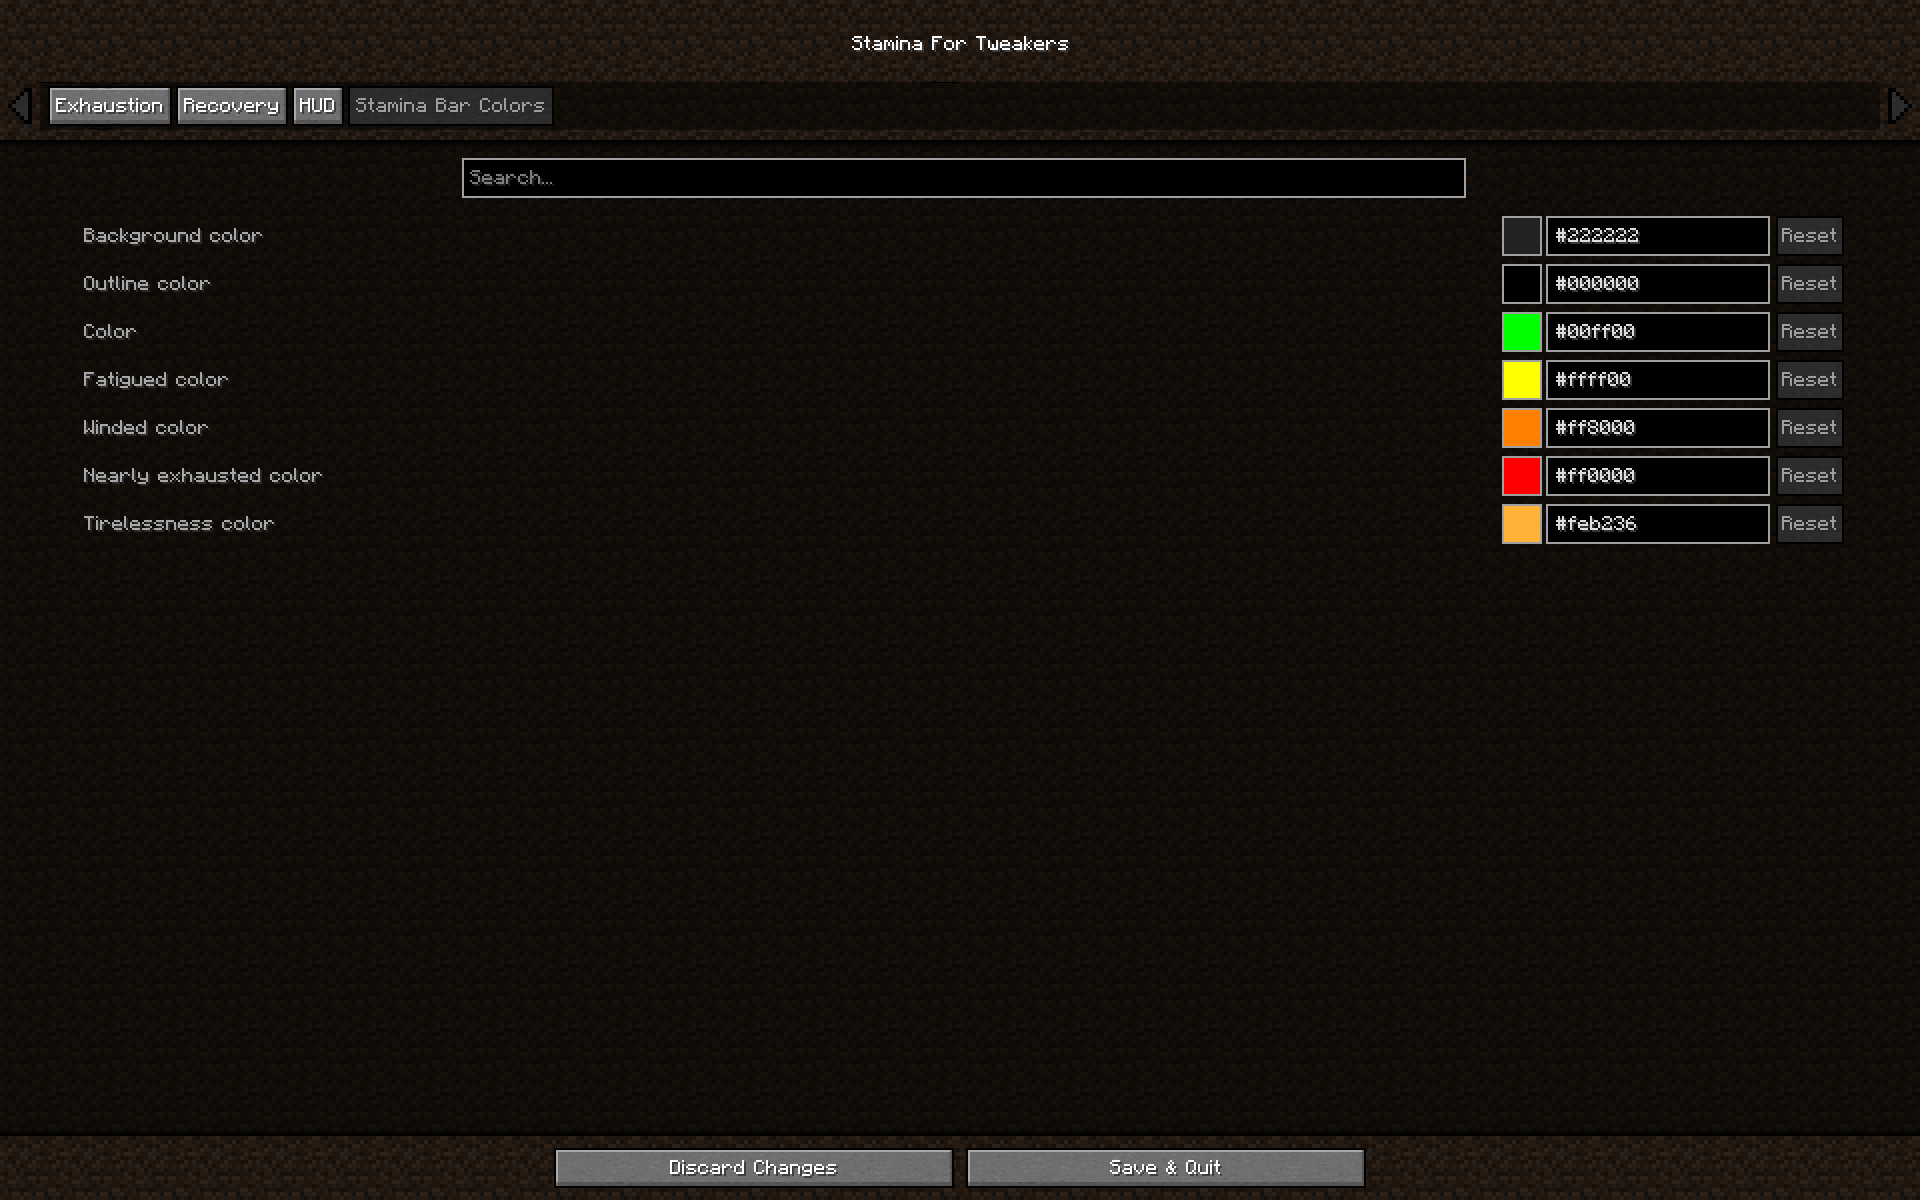1920x1200 pixels.
Task: Click Save & Quit
Action: coord(1165,1166)
